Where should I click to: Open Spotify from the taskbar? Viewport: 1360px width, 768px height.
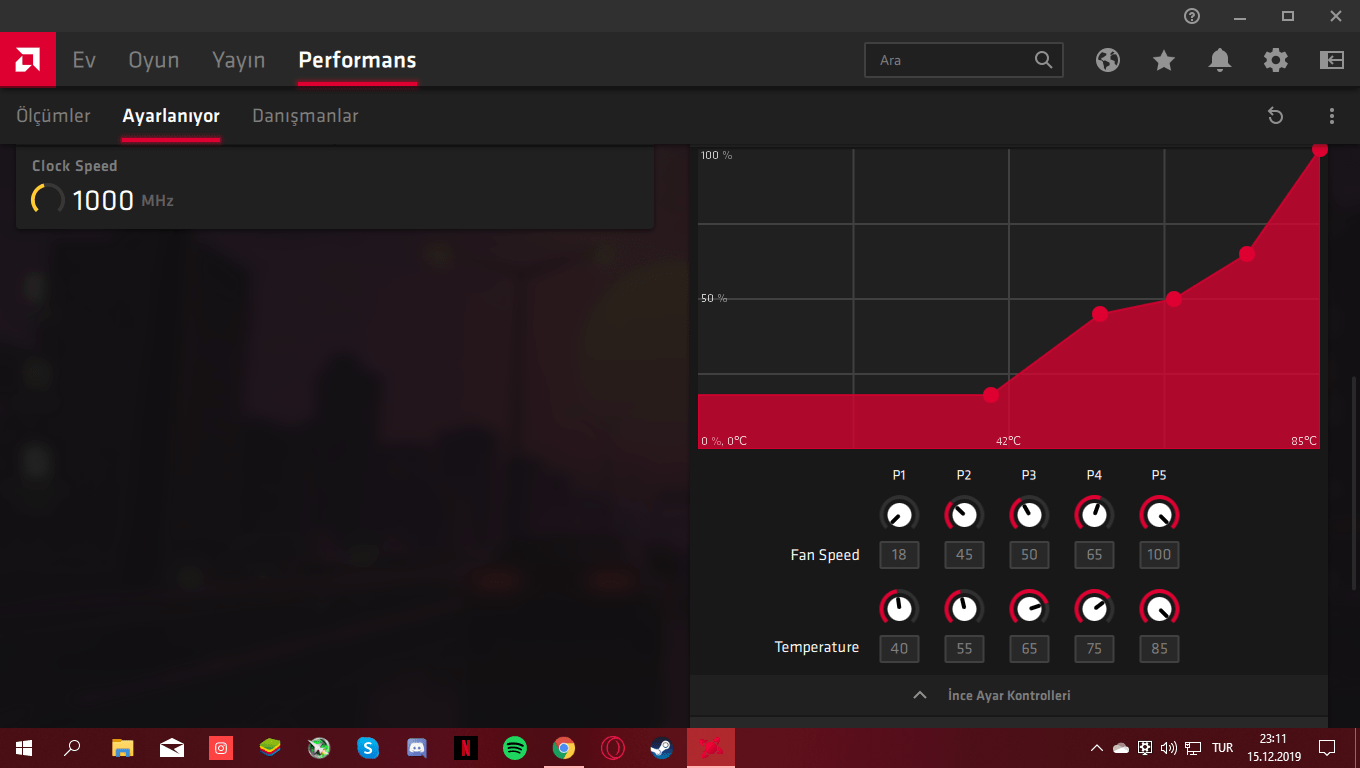click(515, 747)
